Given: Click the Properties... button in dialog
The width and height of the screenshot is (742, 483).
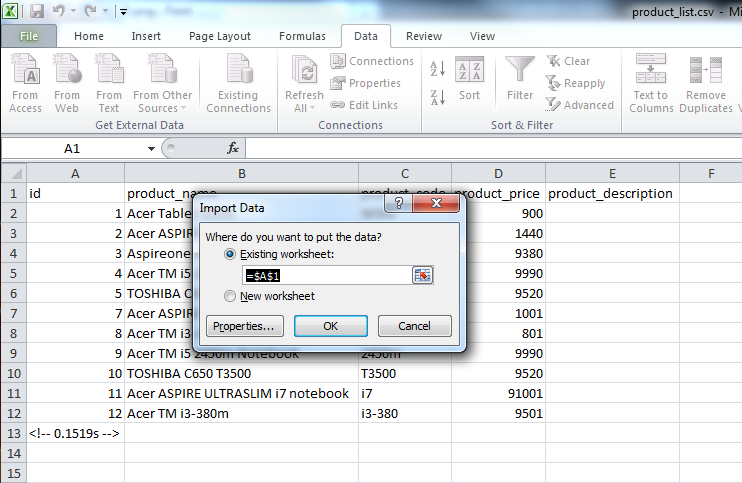Looking at the screenshot, I should [x=246, y=326].
